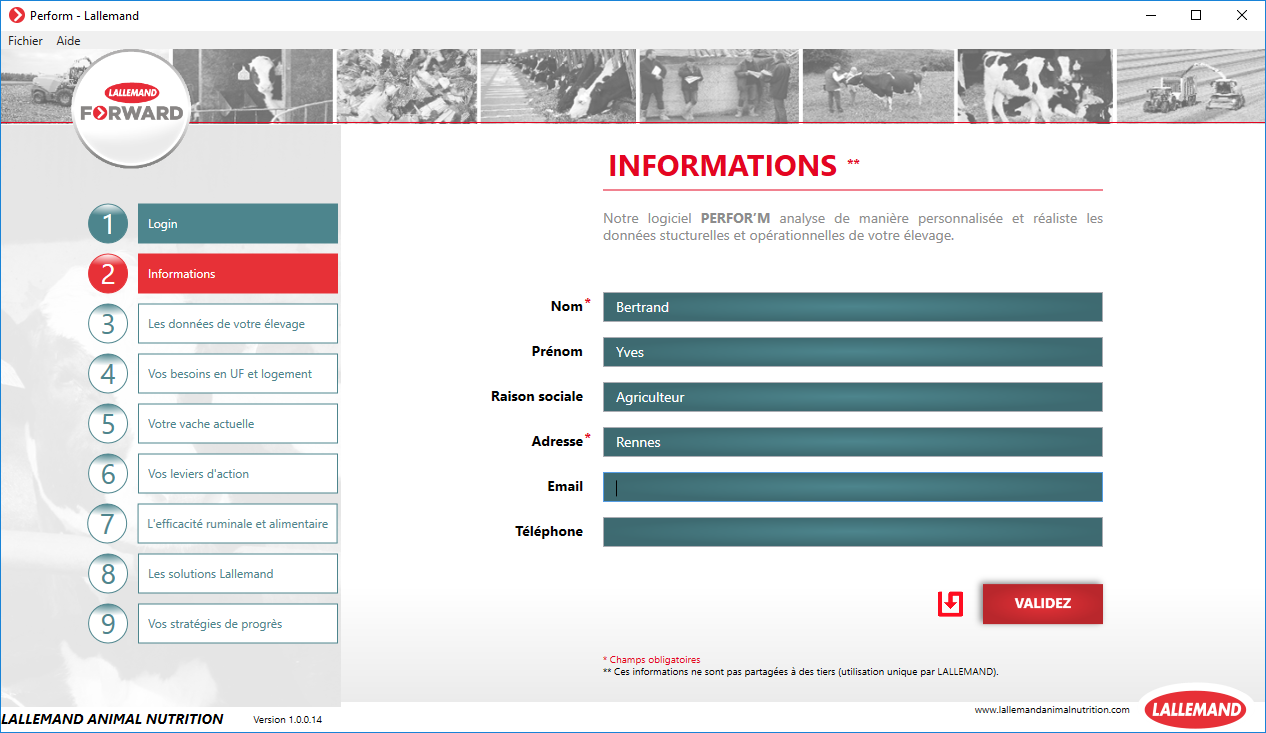Select step number 4 circle
1266x733 pixels.
pos(108,374)
